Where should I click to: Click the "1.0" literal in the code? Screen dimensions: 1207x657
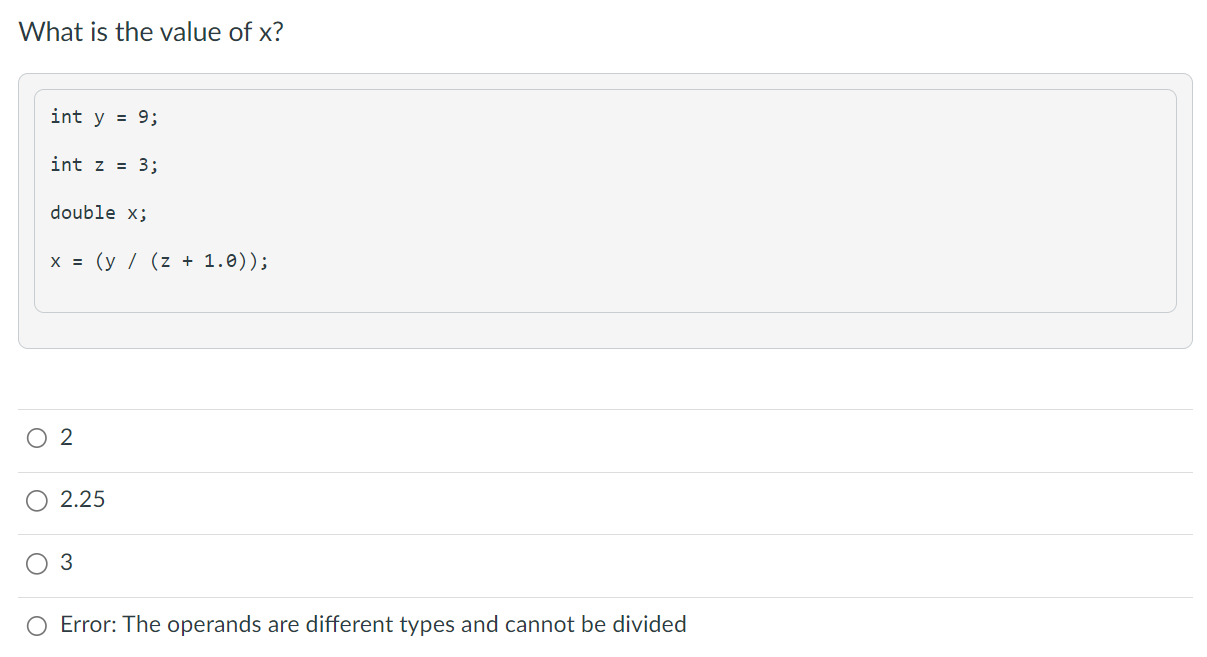click(x=221, y=262)
